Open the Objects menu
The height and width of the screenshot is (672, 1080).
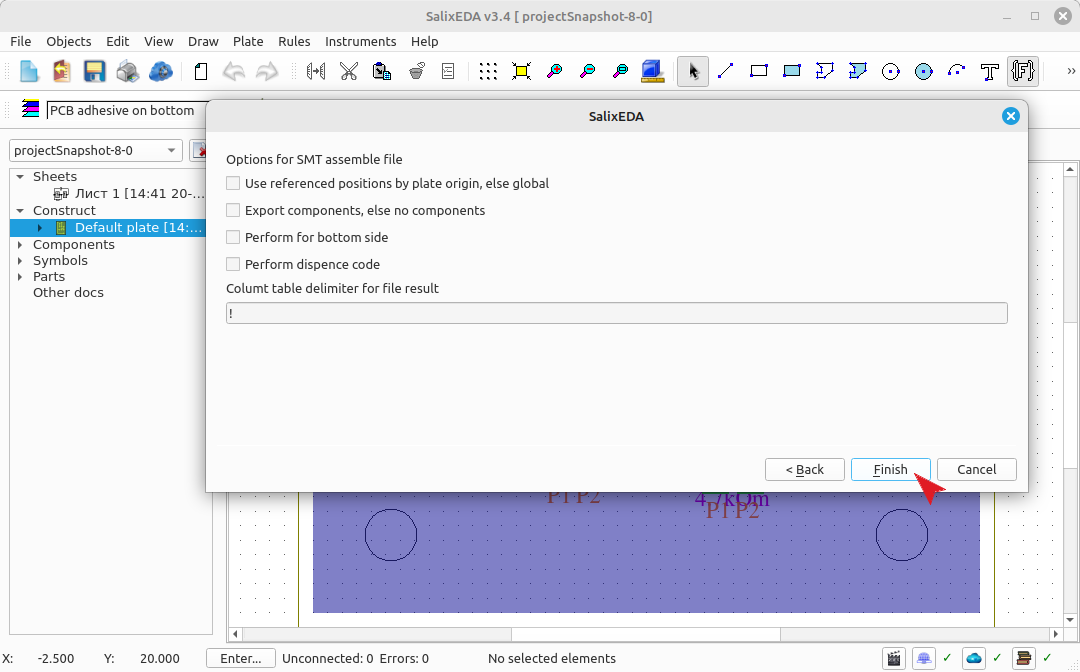pyautogui.click(x=68, y=41)
